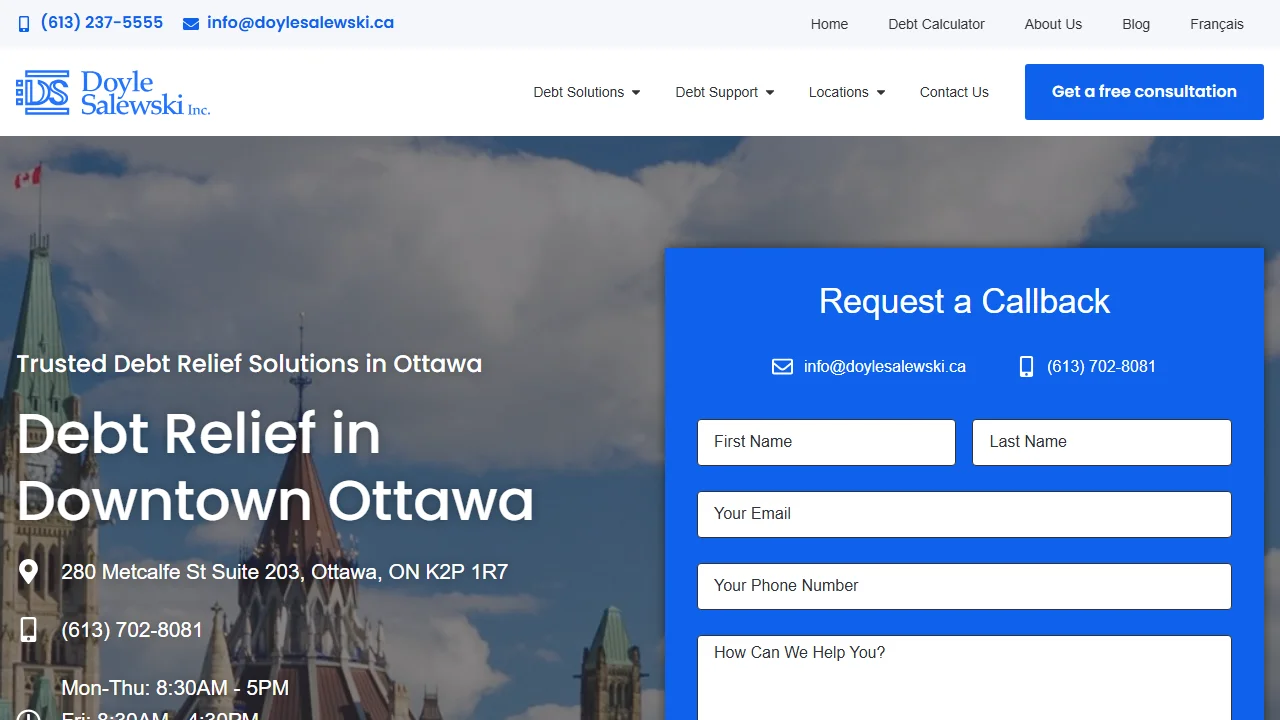Viewport: 1280px width, 720px height.
Task: Open the Home link in the top bar
Action: pos(829,24)
